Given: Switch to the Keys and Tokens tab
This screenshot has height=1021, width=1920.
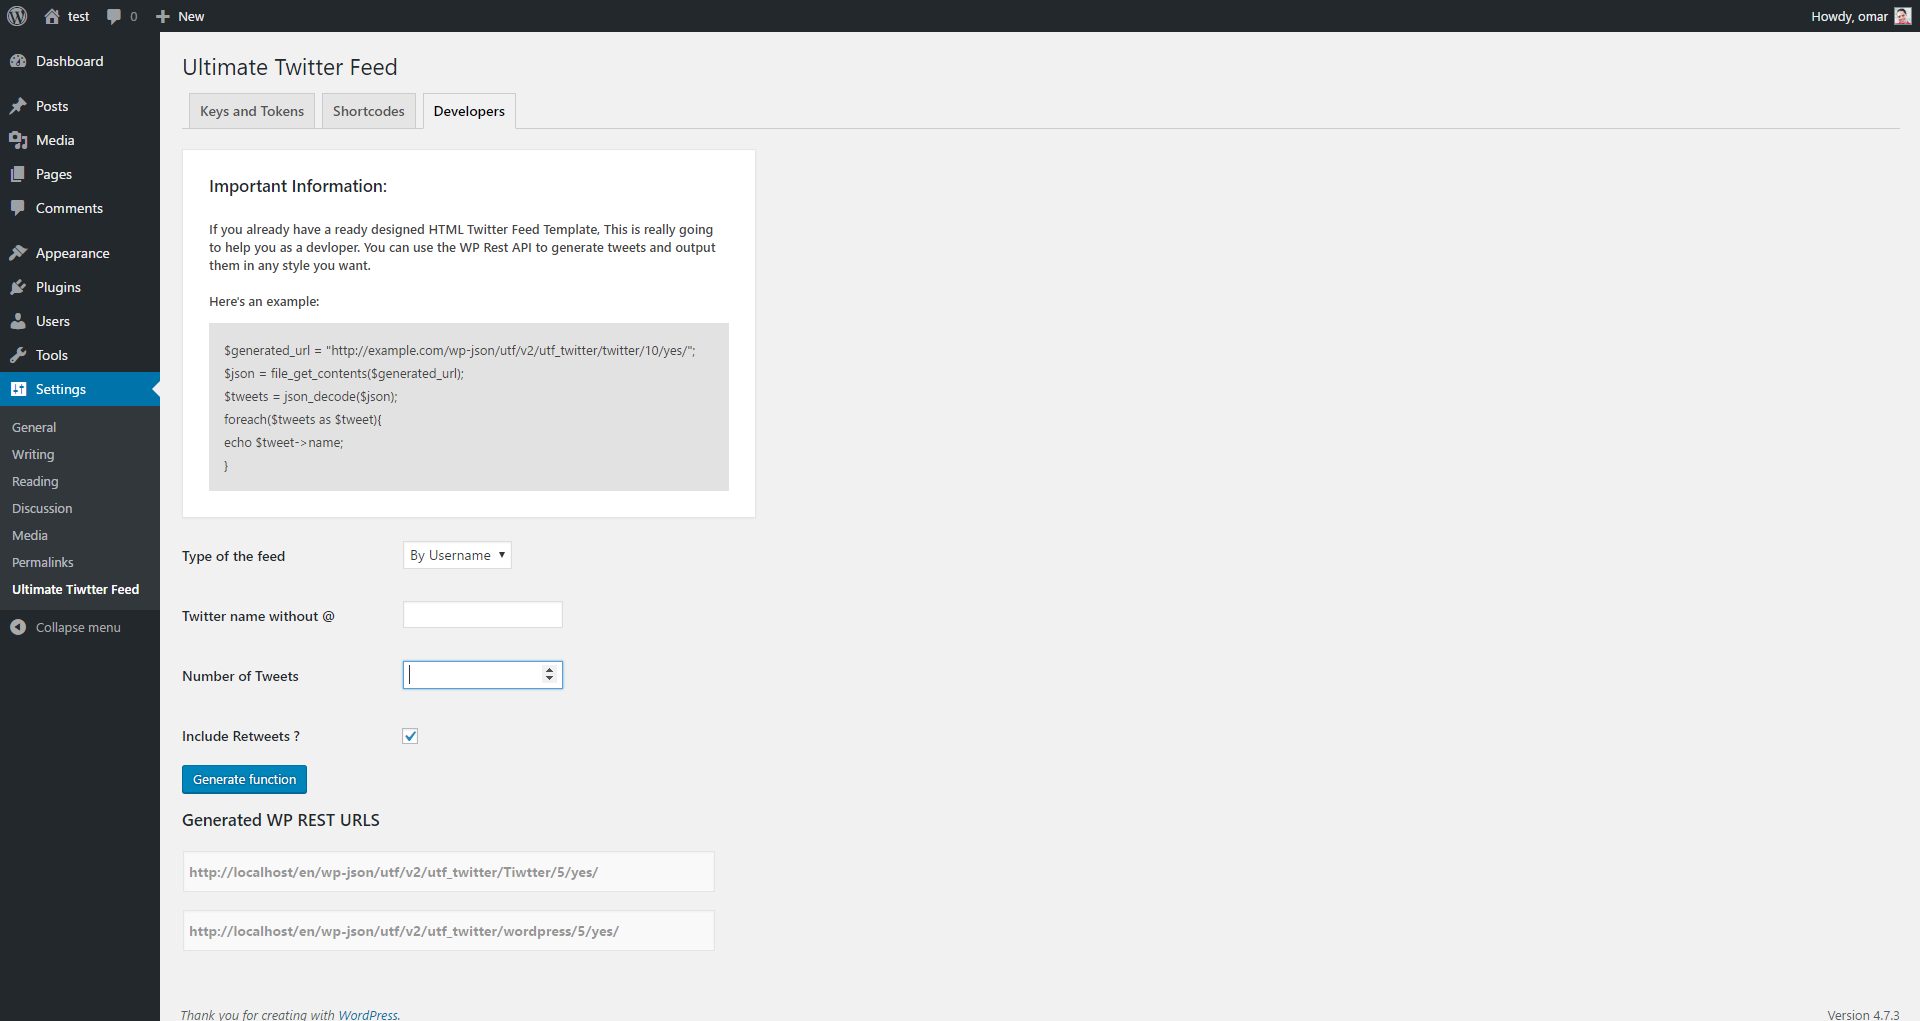Looking at the screenshot, I should [x=252, y=111].
